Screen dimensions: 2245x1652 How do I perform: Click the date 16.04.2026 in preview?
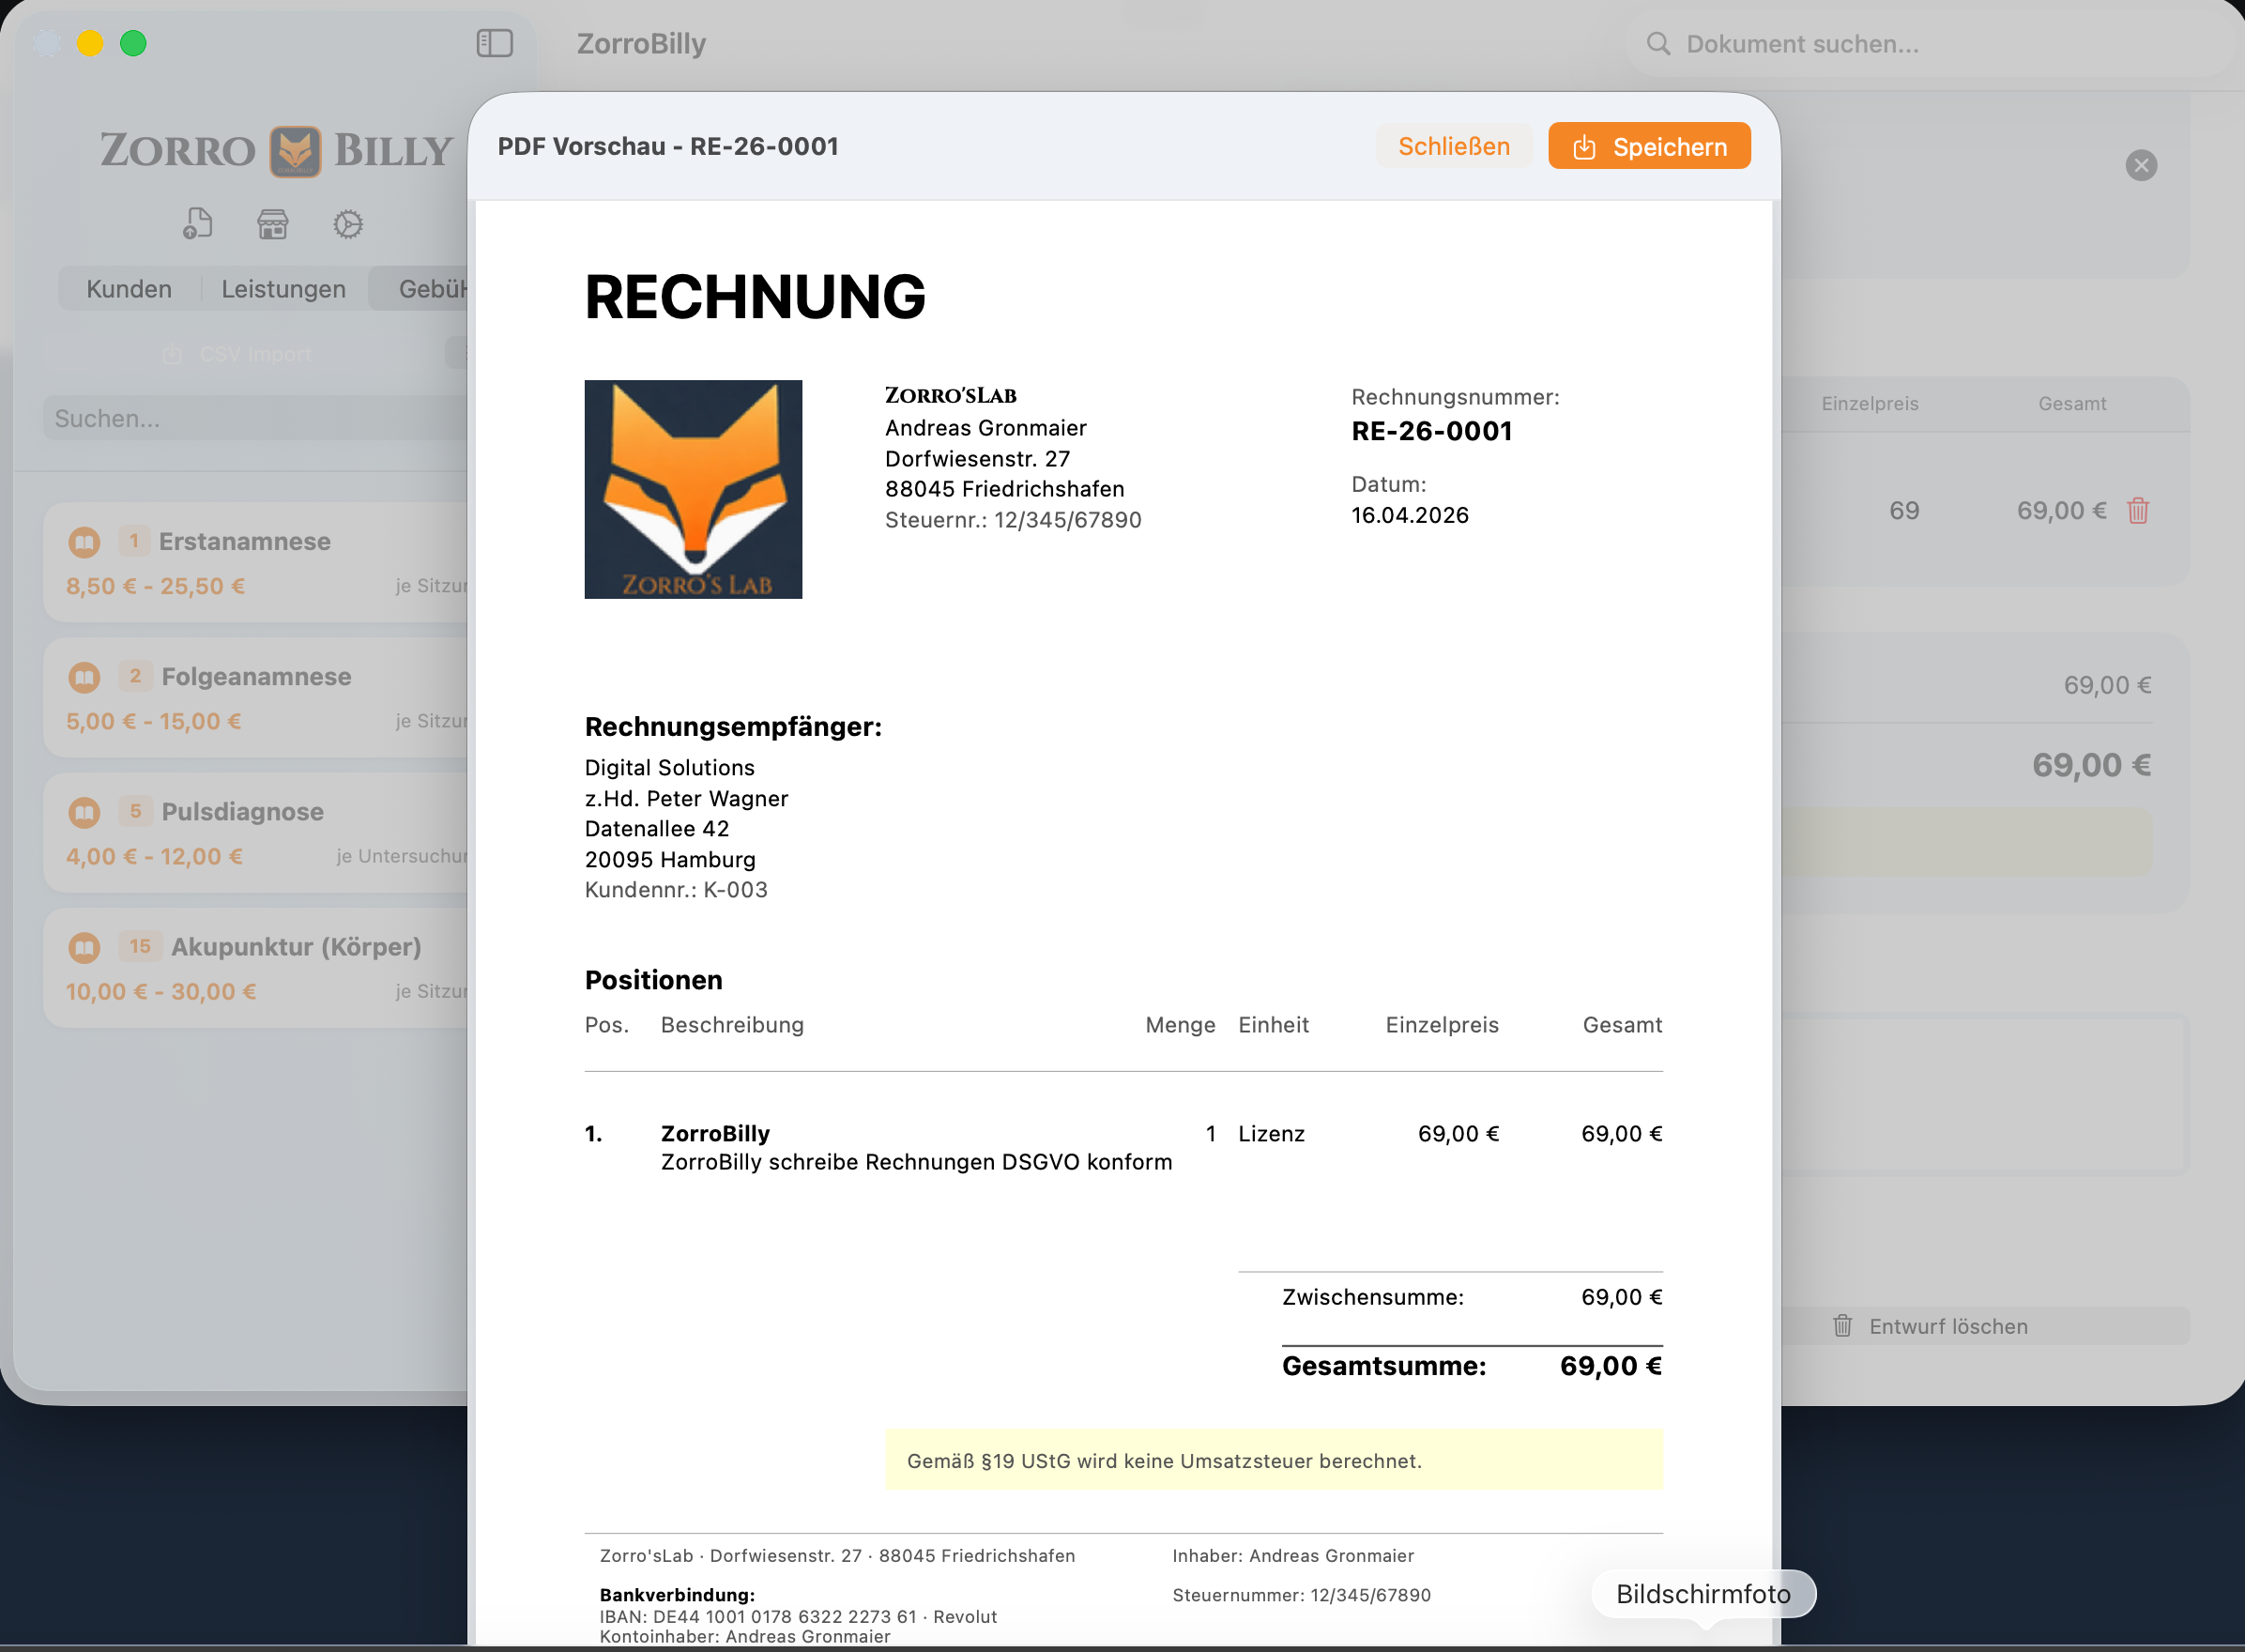tap(1410, 515)
